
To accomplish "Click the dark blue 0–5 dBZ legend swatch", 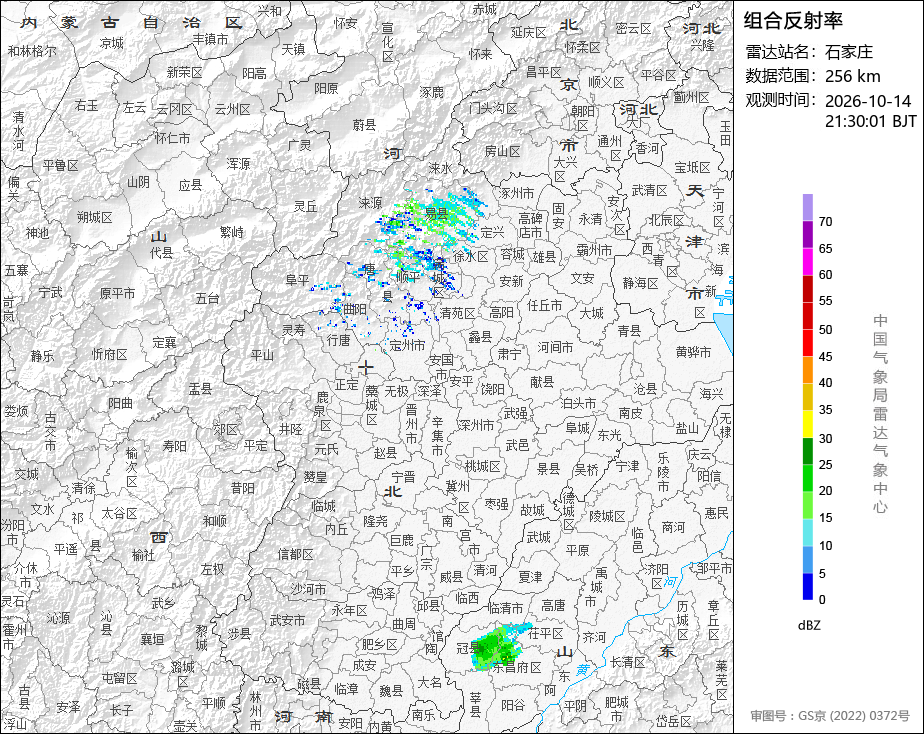I will pyautogui.click(x=808, y=587).
